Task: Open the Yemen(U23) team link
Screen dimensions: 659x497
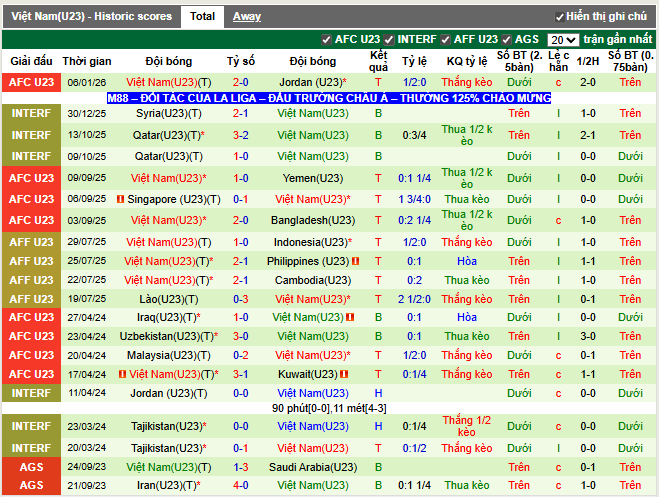Action: [x=313, y=178]
